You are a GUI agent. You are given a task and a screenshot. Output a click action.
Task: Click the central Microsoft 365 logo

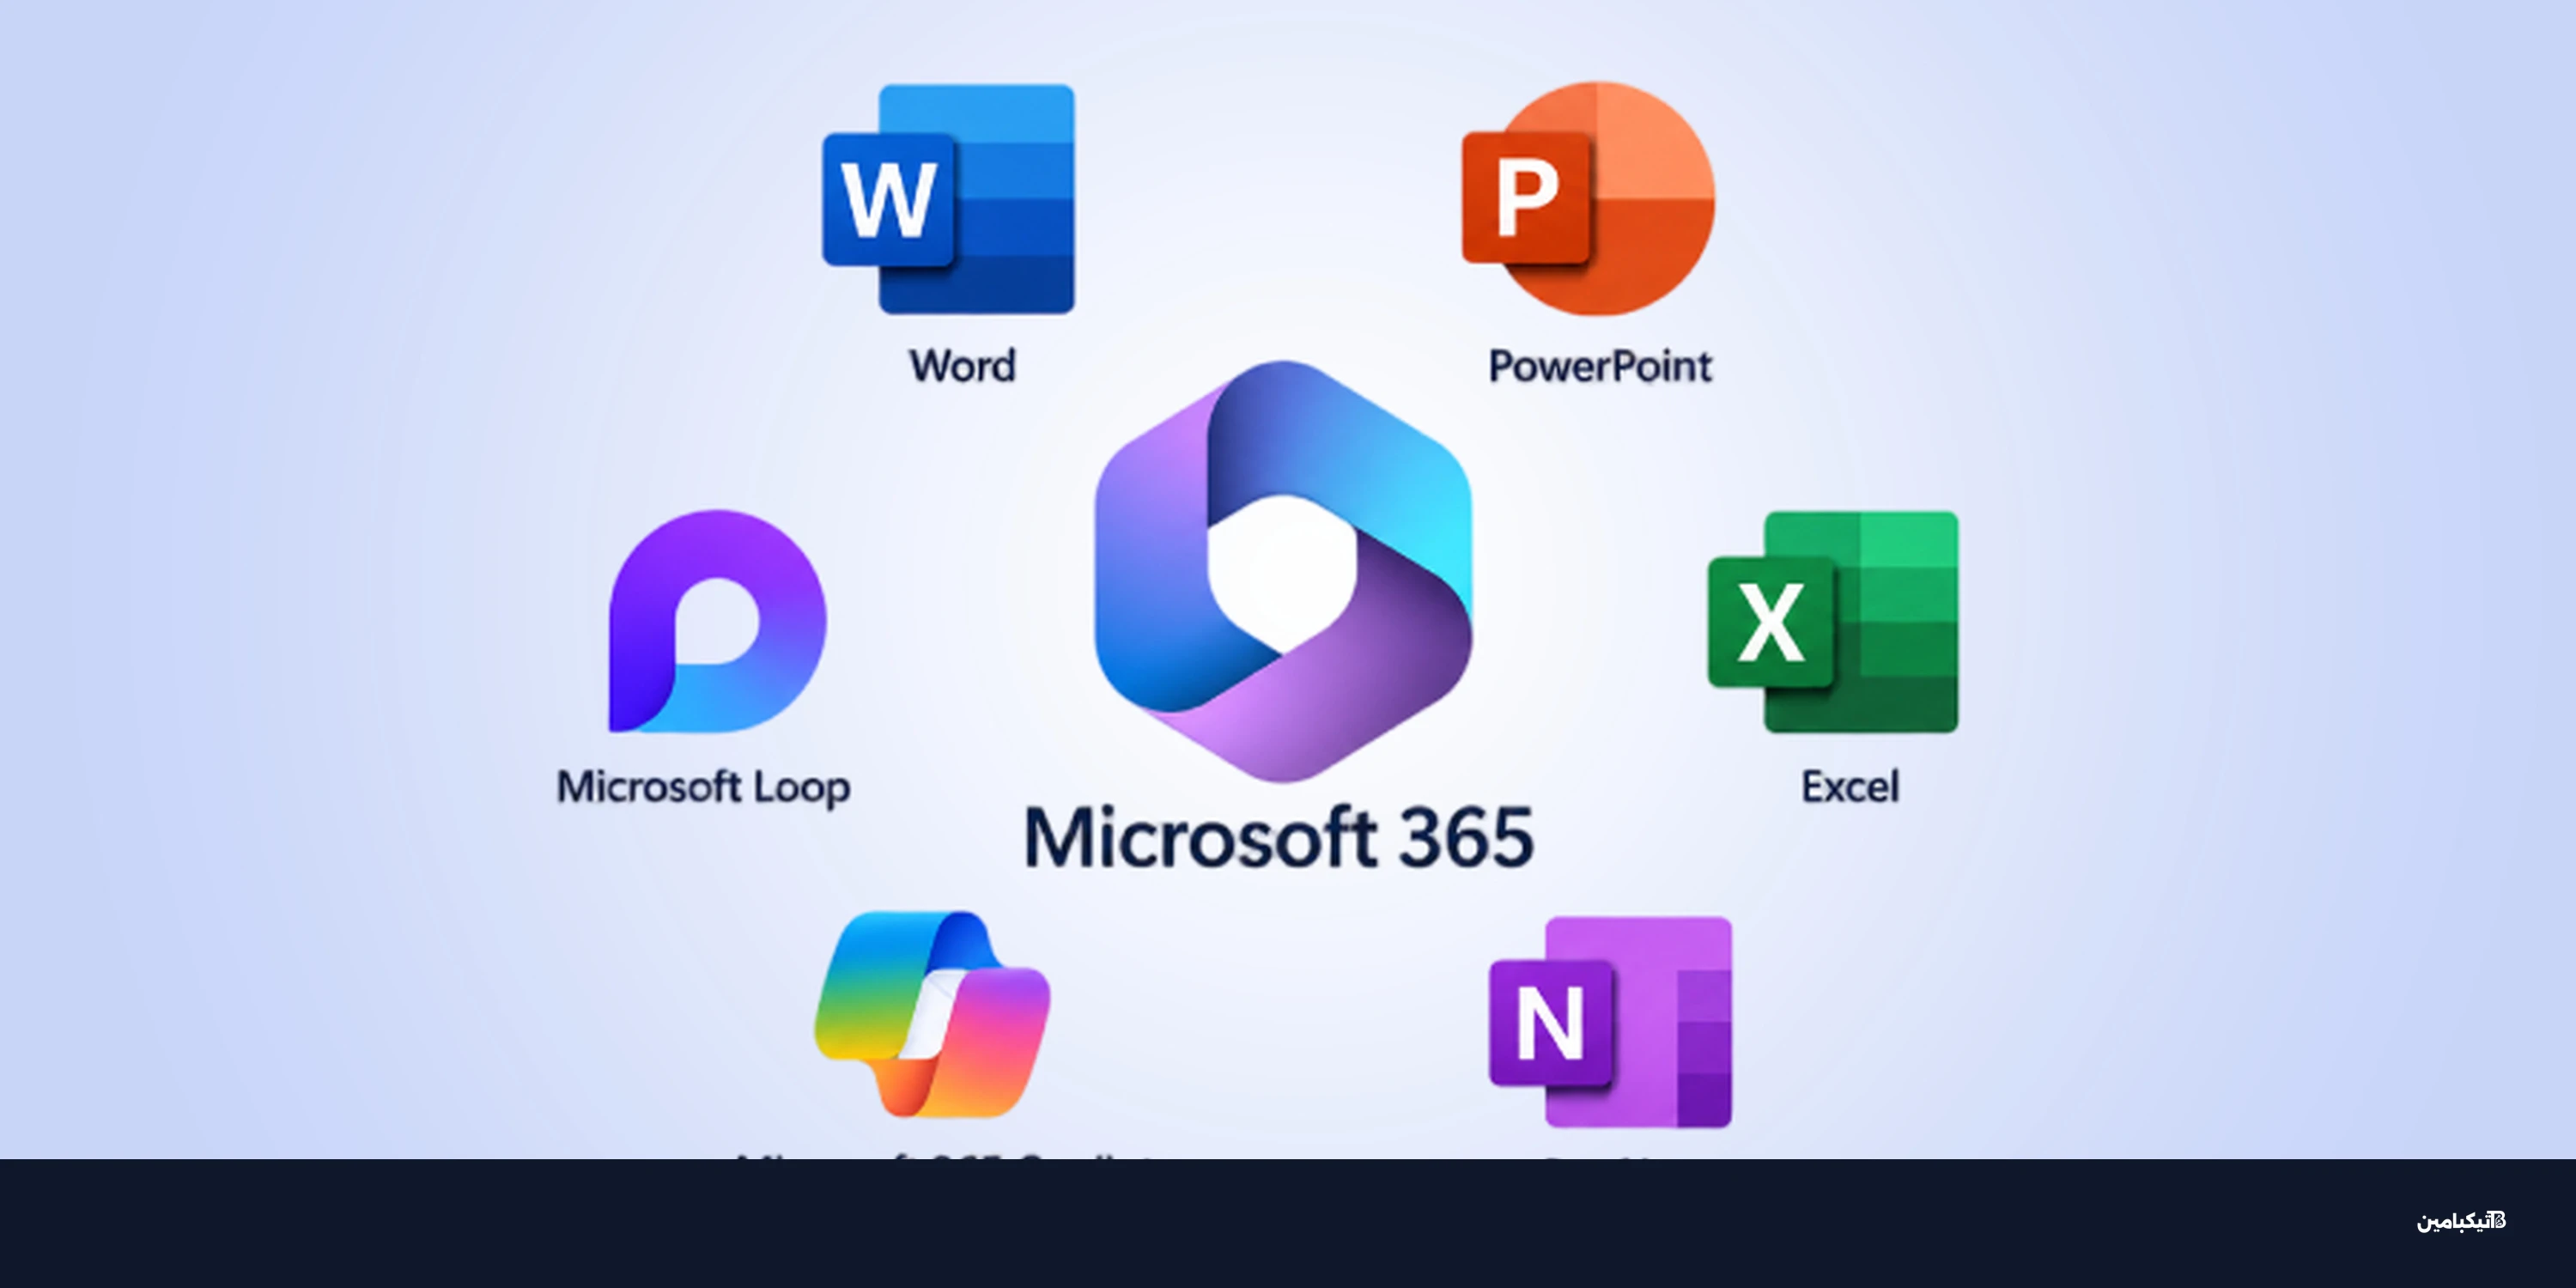(1283, 571)
